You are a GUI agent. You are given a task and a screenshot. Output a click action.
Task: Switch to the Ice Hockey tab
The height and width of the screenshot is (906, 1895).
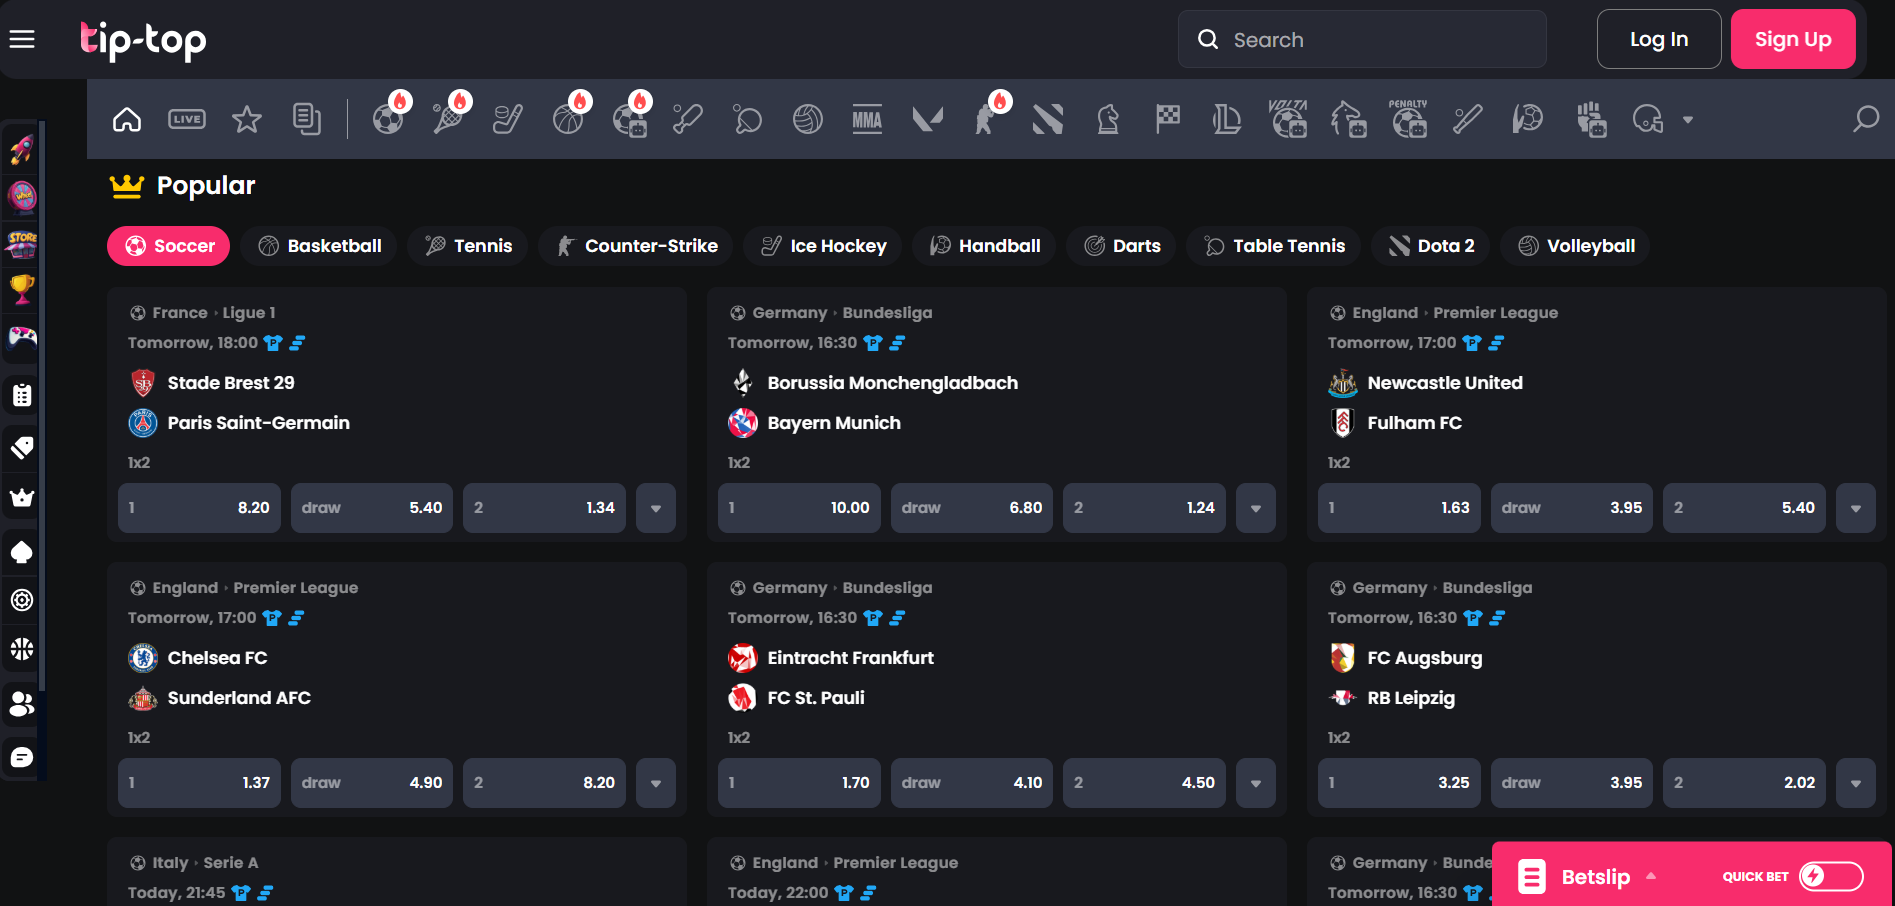tap(822, 246)
